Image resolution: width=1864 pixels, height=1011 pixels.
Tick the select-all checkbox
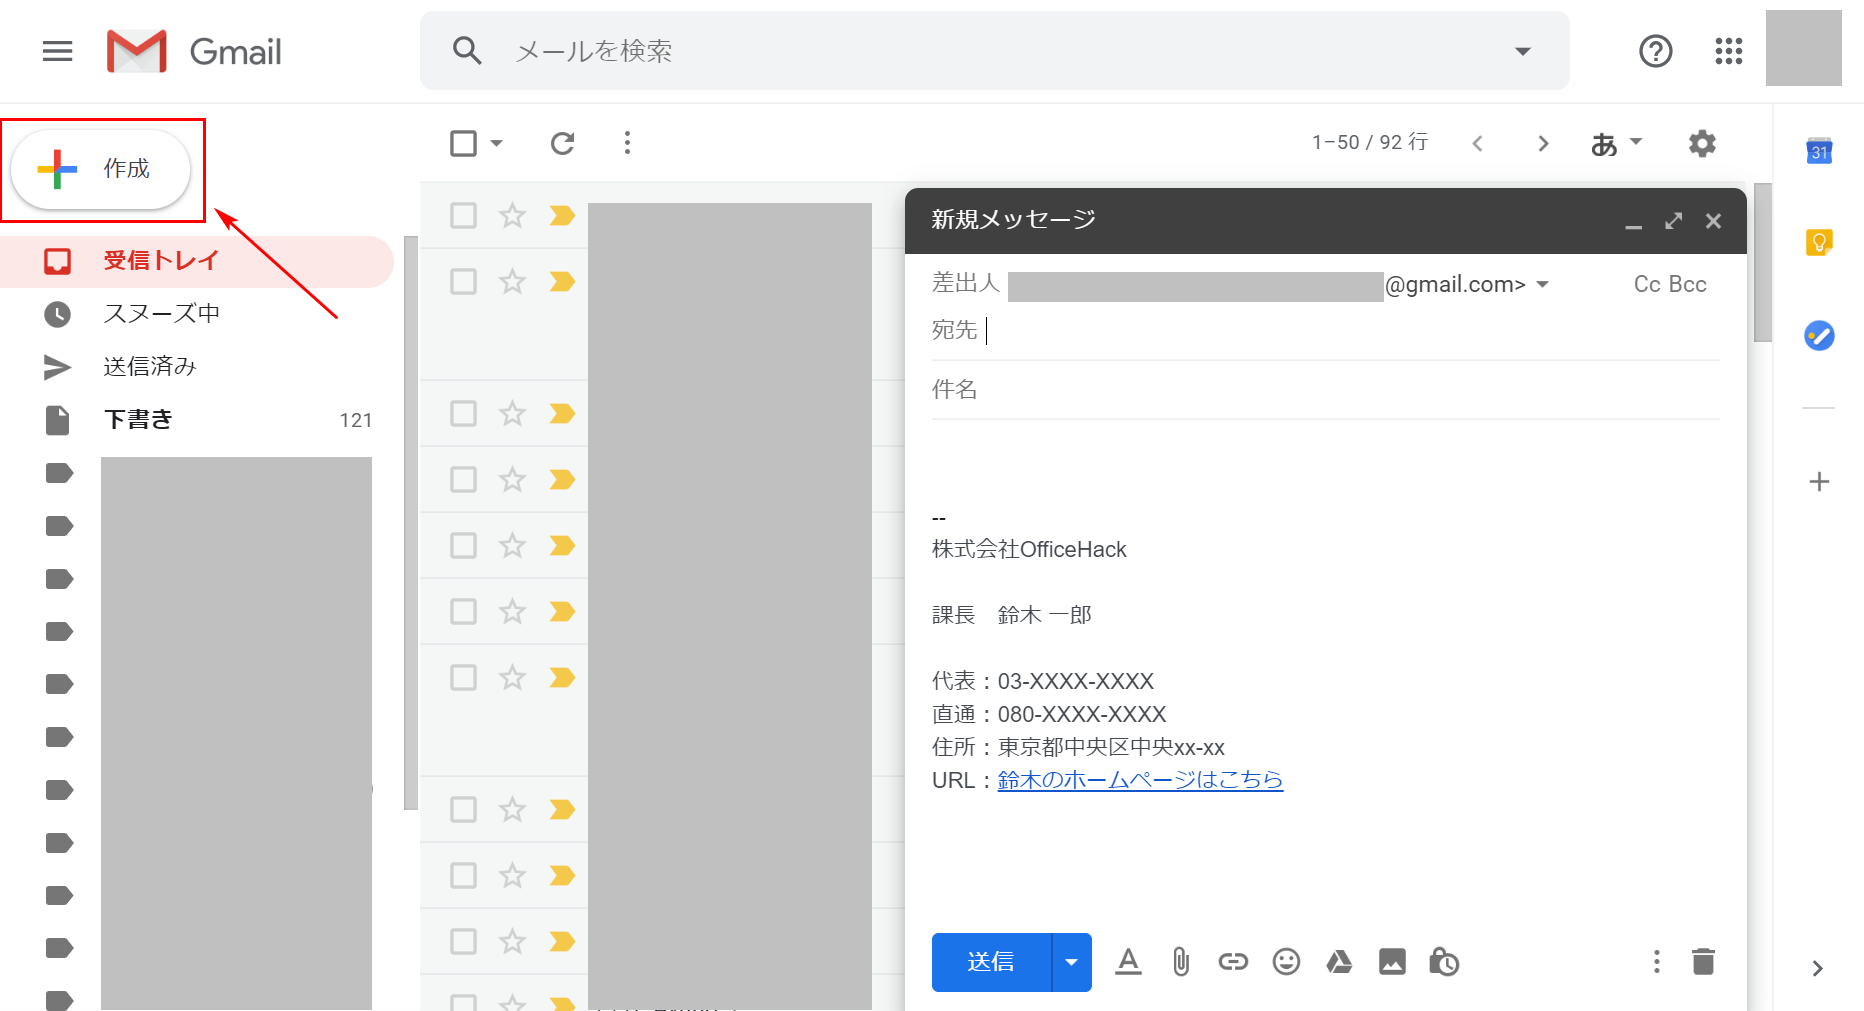point(463,143)
